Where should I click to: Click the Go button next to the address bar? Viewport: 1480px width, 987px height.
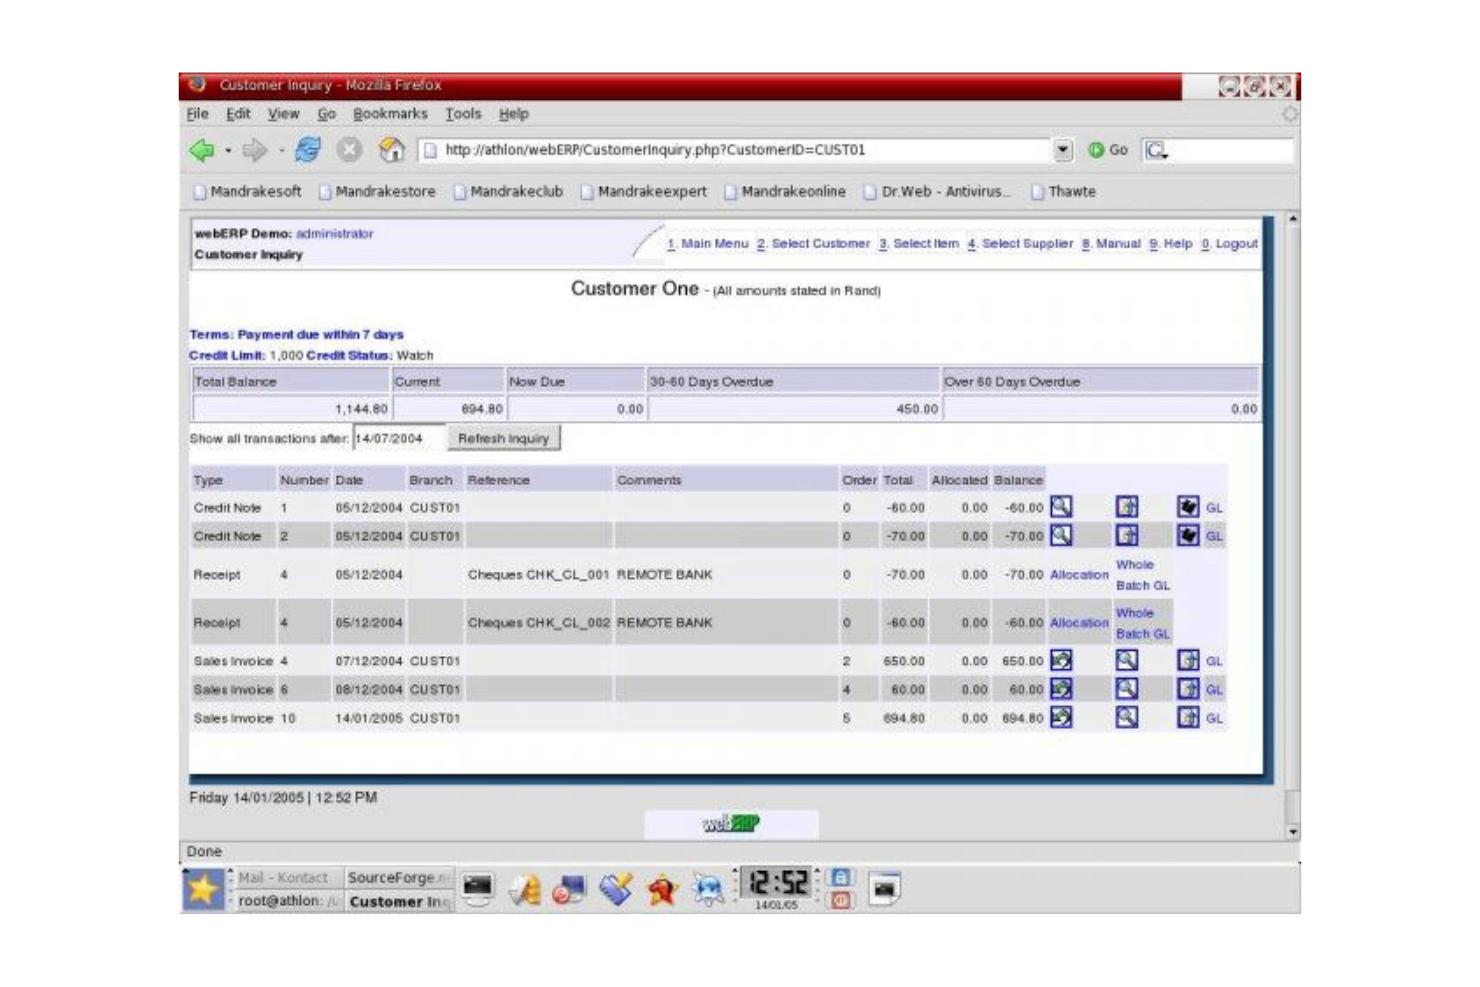tap(1108, 150)
